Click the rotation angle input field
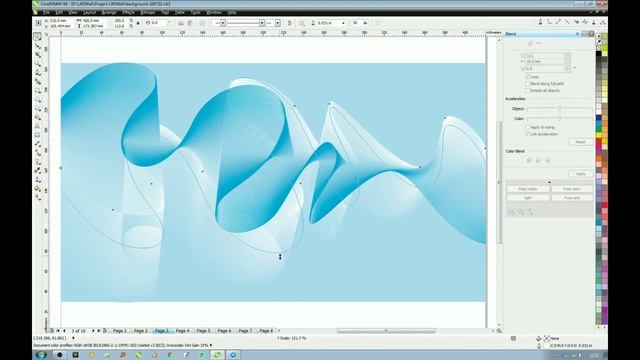This screenshot has width=640, height=360. [x=160, y=23]
